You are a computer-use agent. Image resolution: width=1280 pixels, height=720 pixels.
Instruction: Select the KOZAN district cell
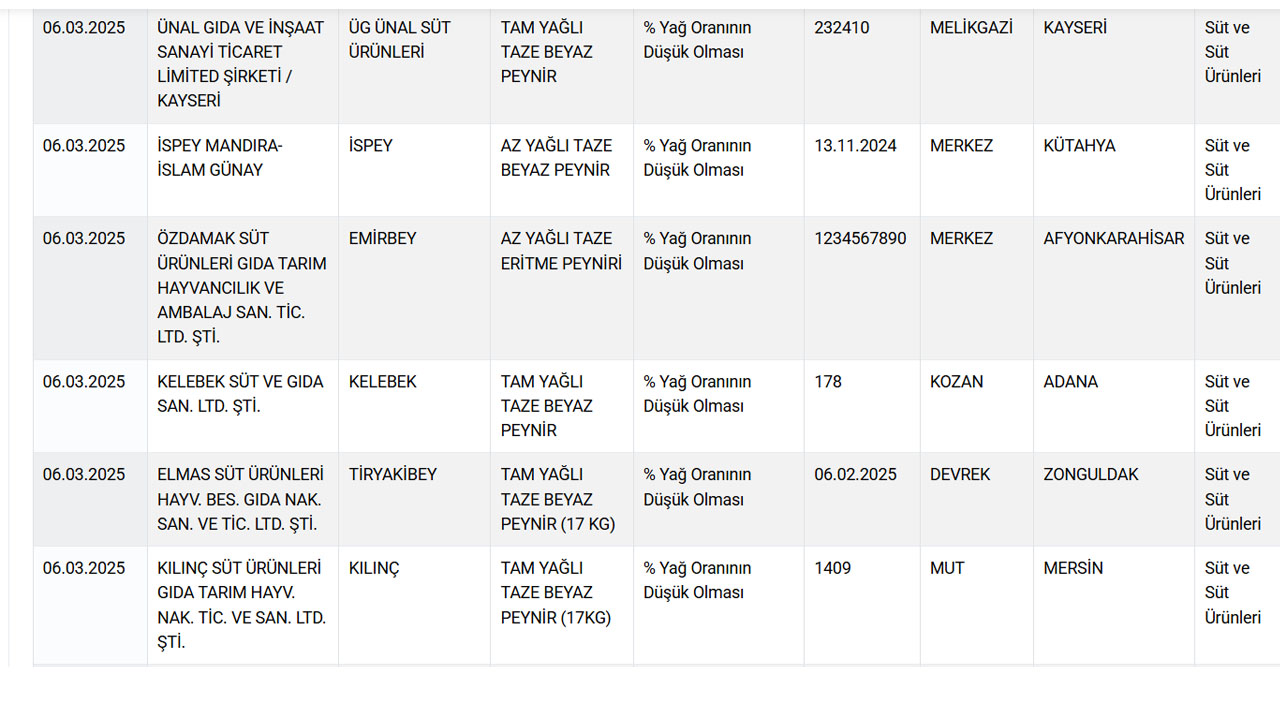click(x=976, y=406)
